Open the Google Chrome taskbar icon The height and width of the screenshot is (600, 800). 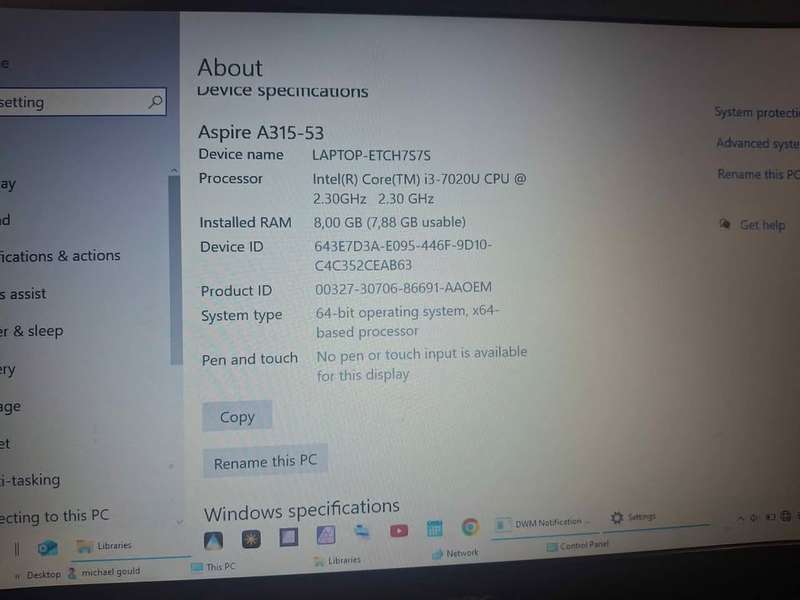pyautogui.click(x=470, y=527)
